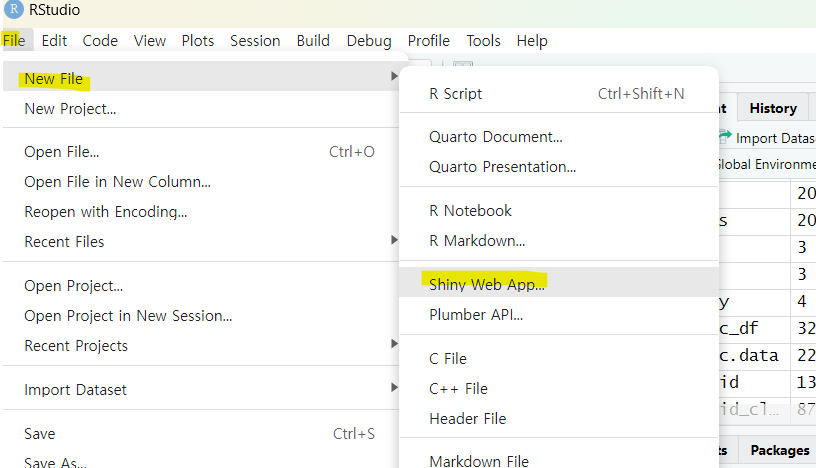Screen dimensions: 816x468
Task: Switch to the History tab
Action: pos(773,108)
